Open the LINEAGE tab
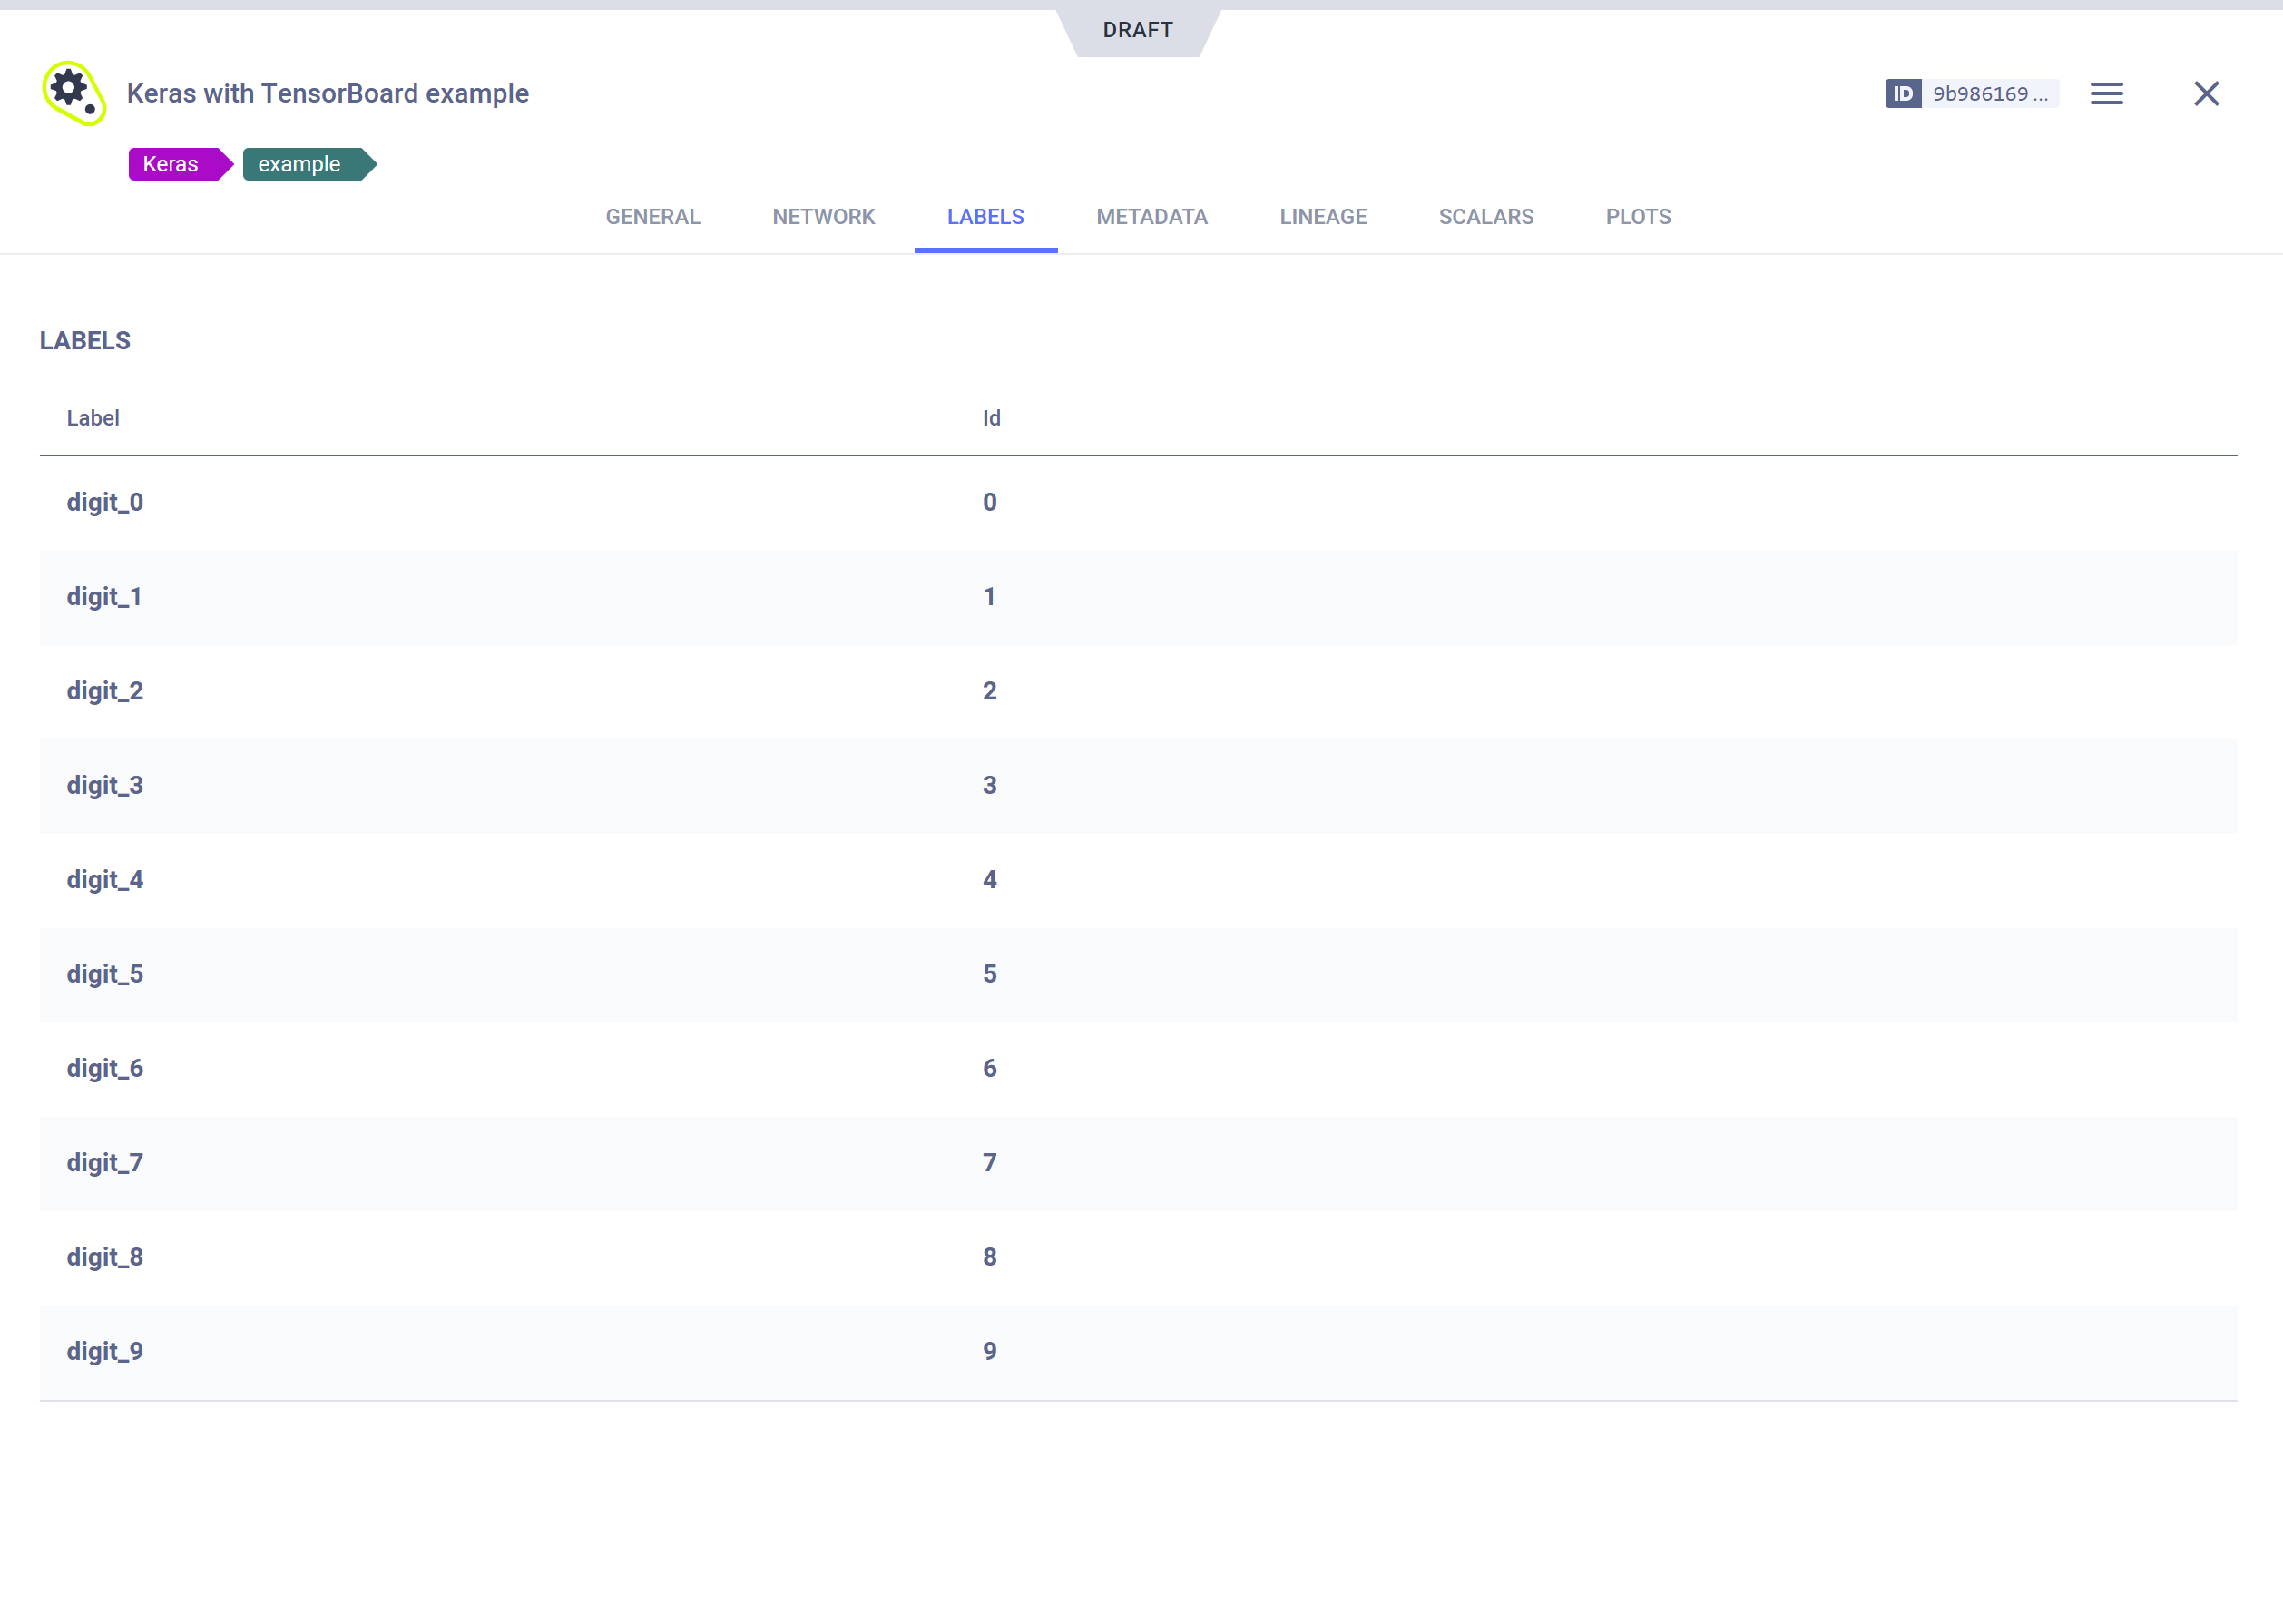The width and height of the screenshot is (2283, 1624). [1322, 217]
